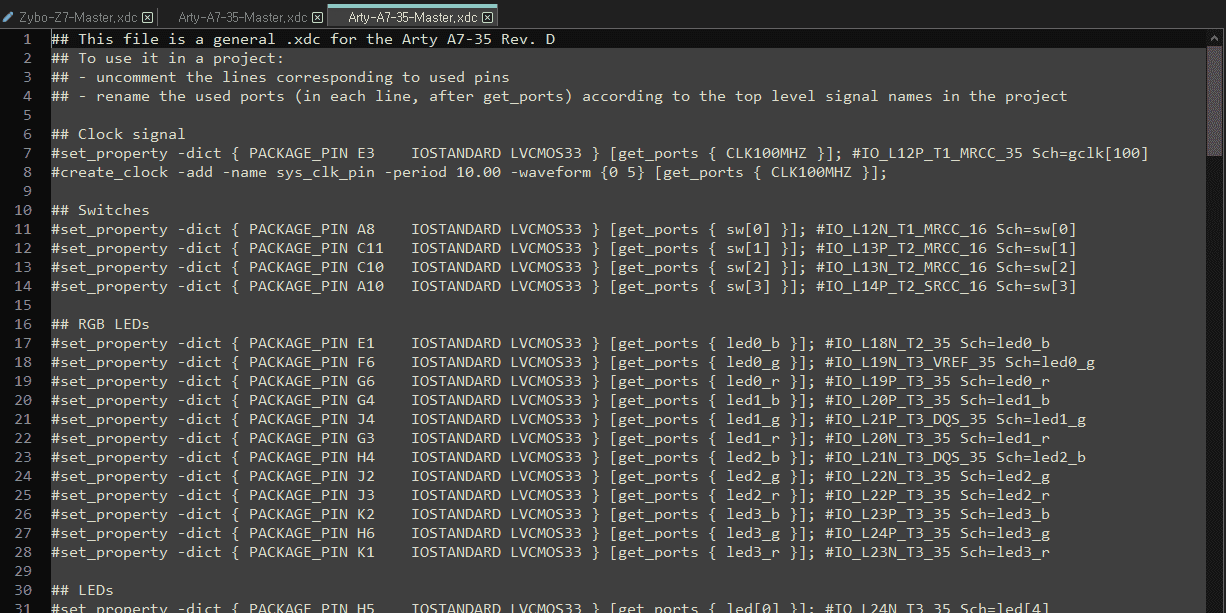Click '-waveform {0 5}' on line 8
This screenshot has height=613, width=1226.
tap(578, 172)
